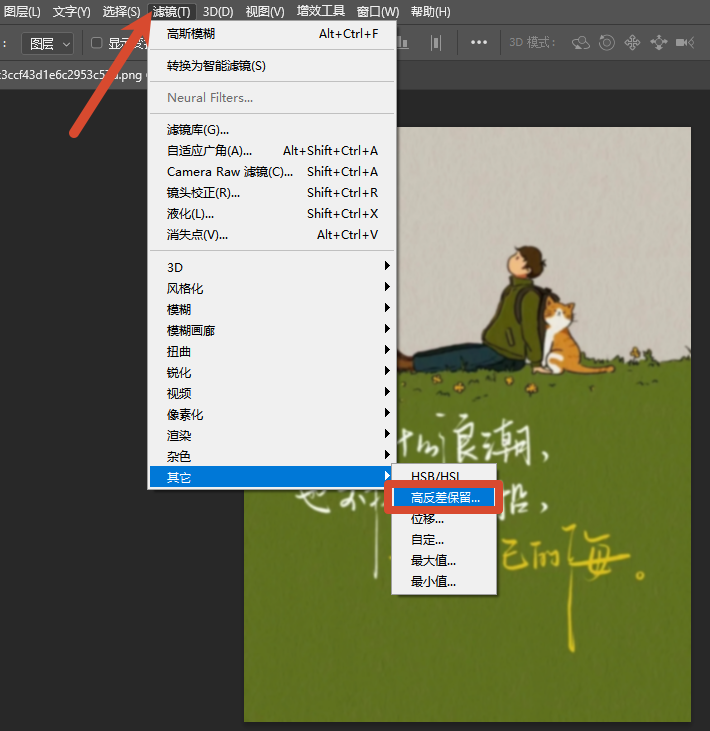Image resolution: width=710 pixels, height=731 pixels.
Task: Click the 3D rotate object icon
Action: tap(580, 43)
